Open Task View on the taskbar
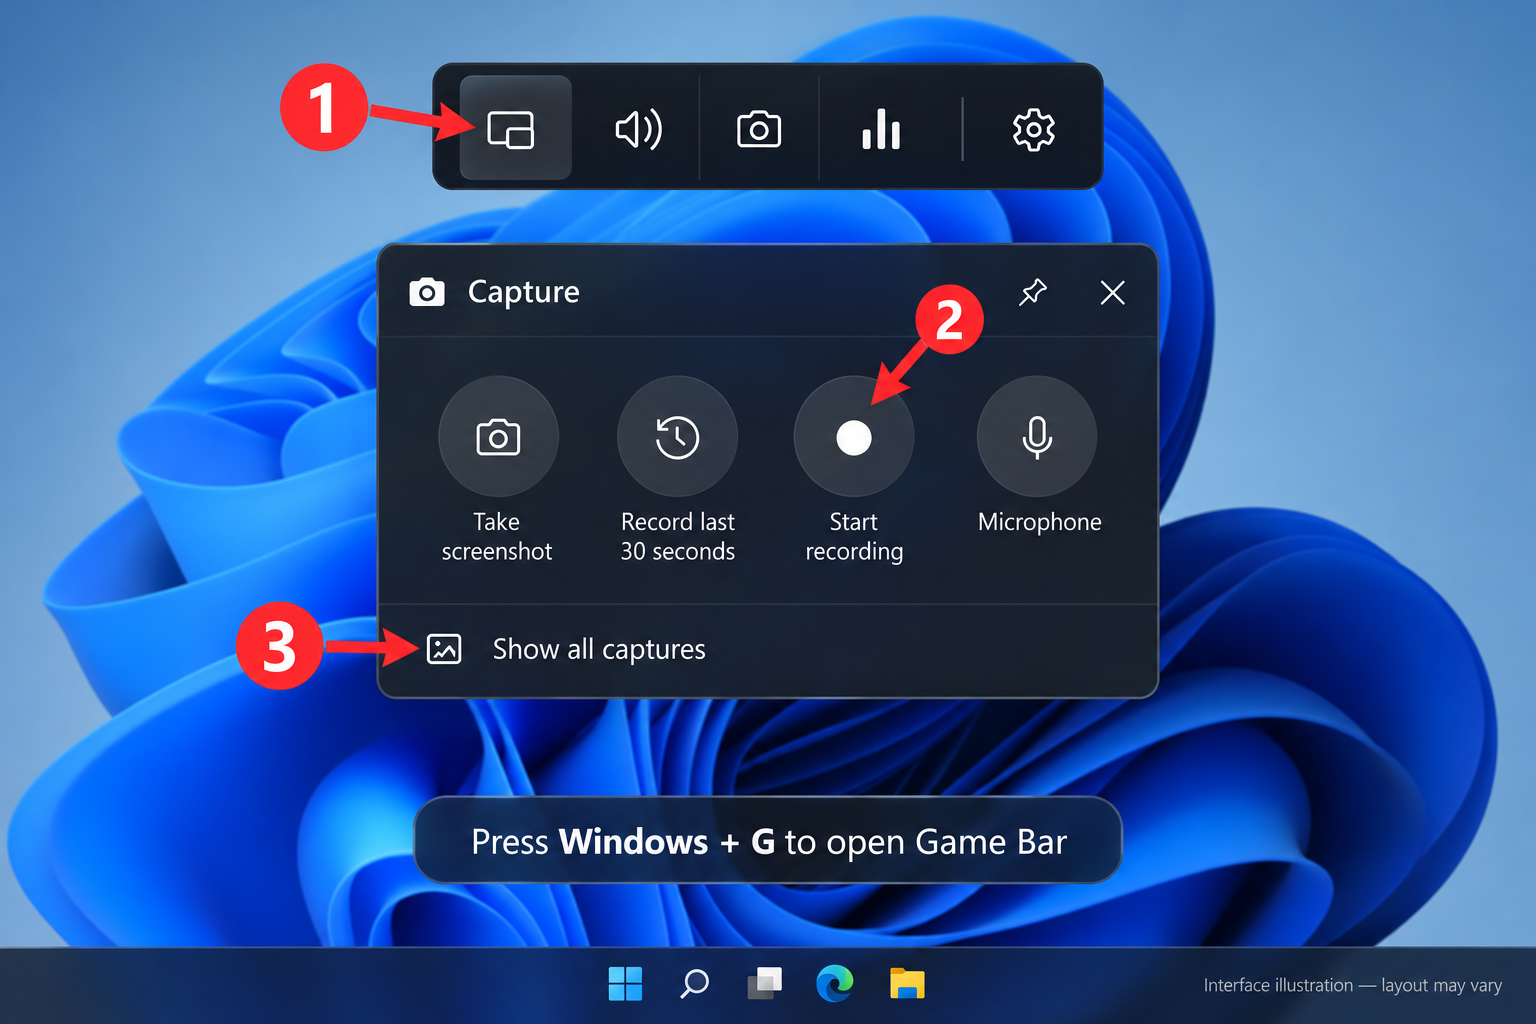Viewport: 1536px width, 1024px height. coord(765,984)
